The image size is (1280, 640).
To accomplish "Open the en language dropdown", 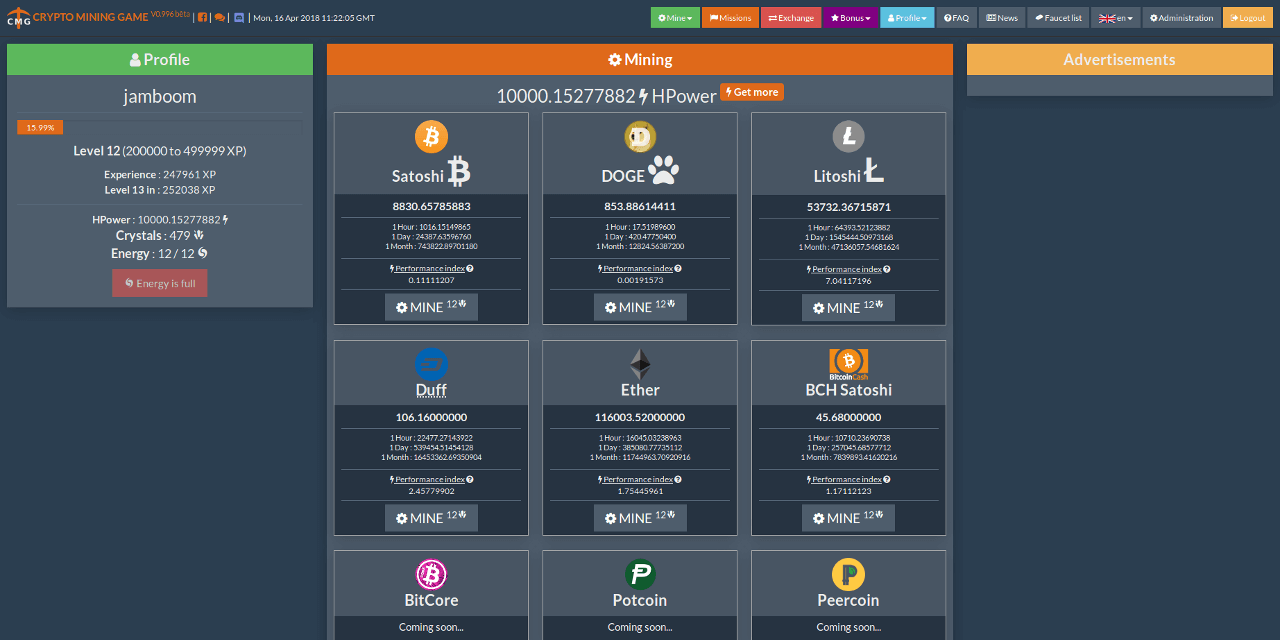I will (x=1115, y=18).
